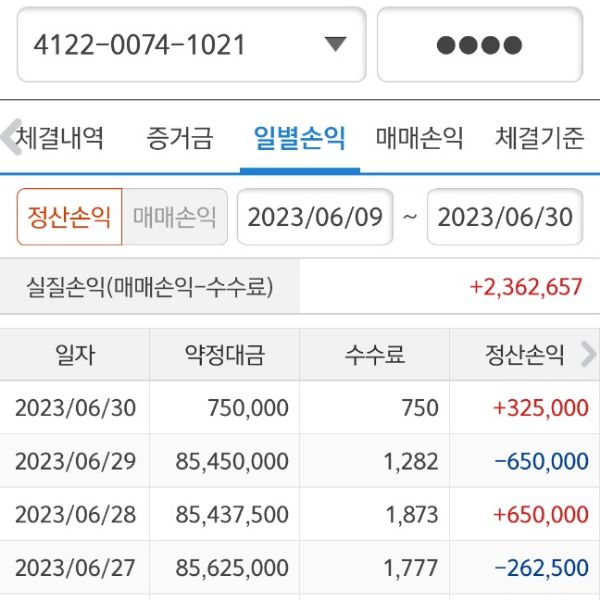Click the 수수료 column header
The width and height of the screenshot is (600, 600).
coord(374,354)
